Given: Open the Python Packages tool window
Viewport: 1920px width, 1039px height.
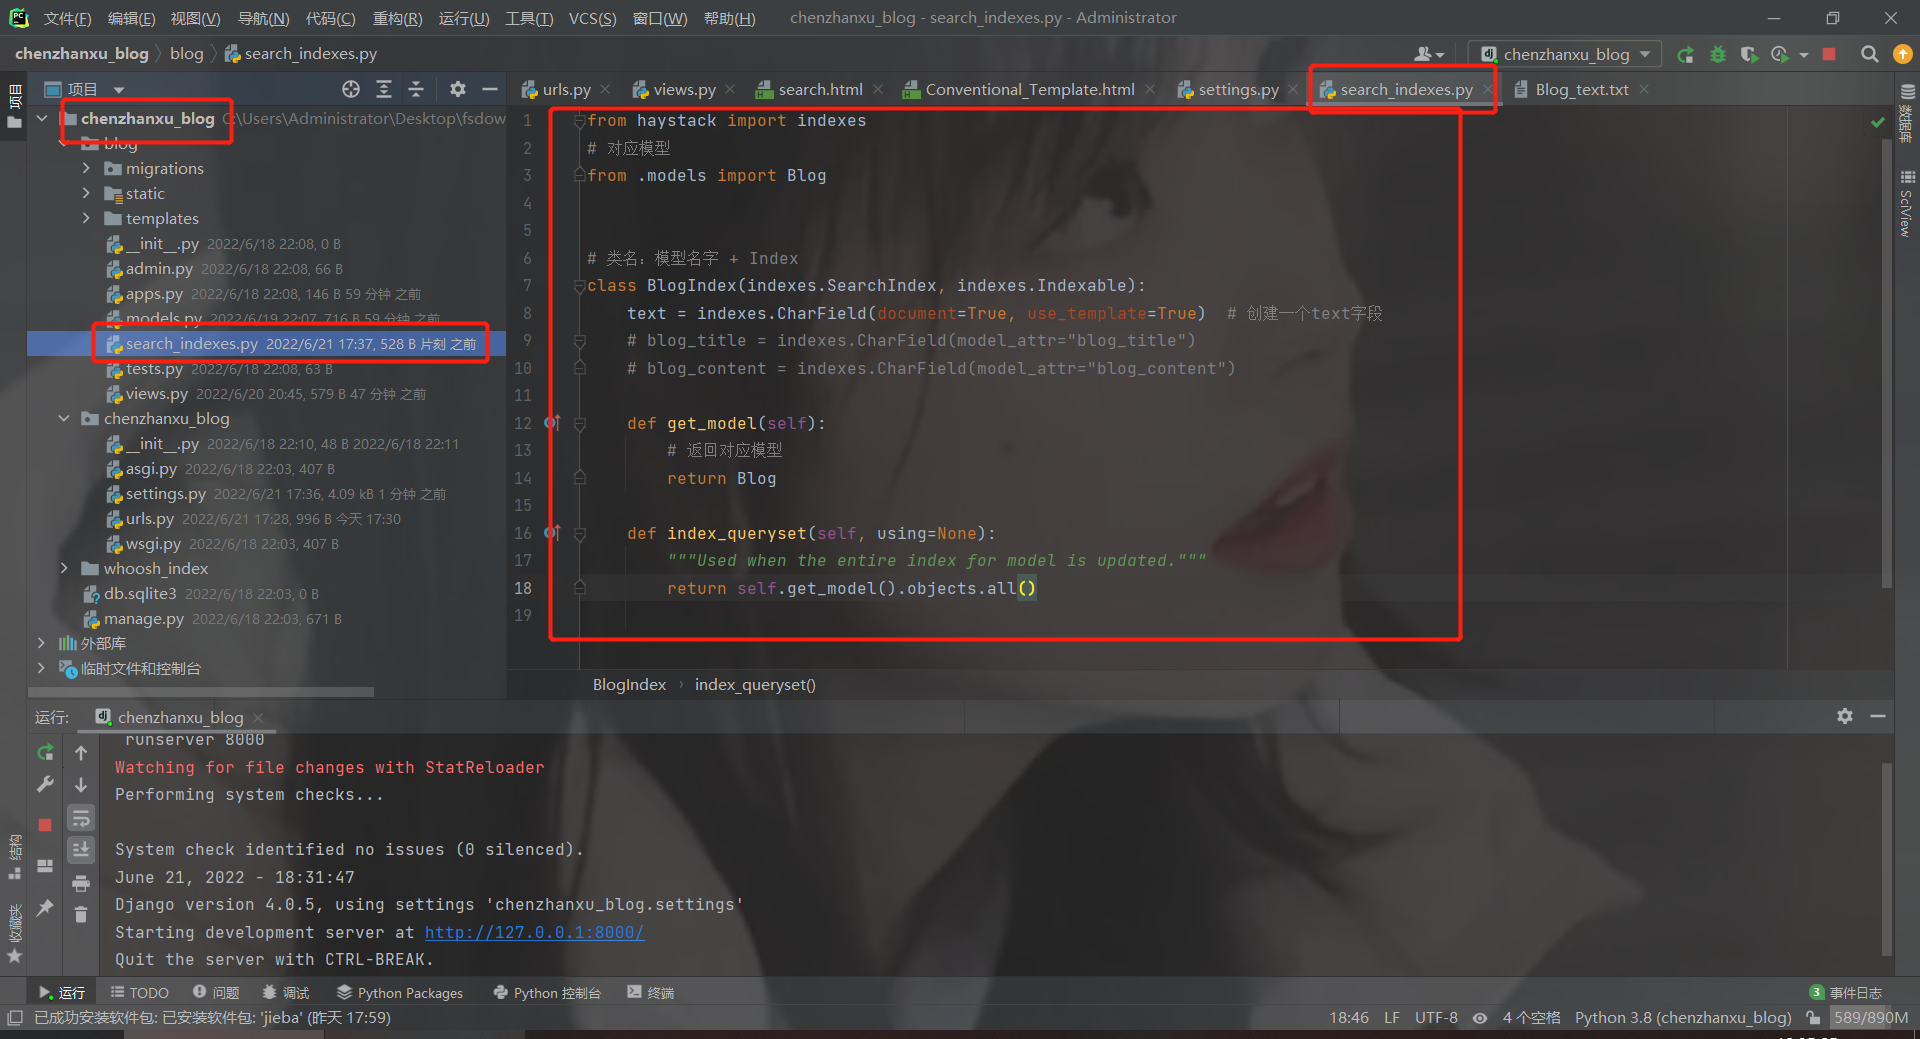Looking at the screenshot, I should 400,993.
